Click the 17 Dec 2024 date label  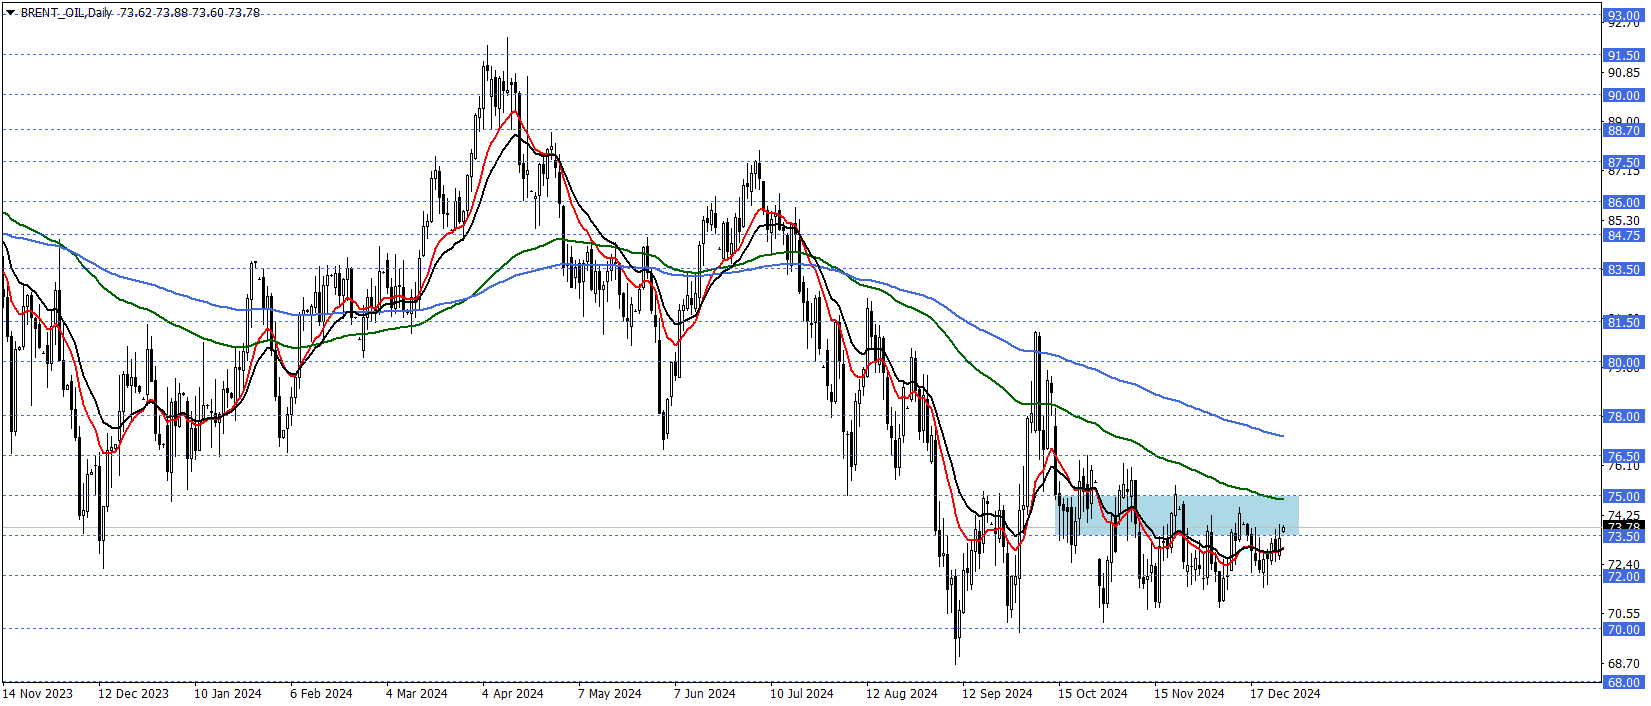click(1285, 693)
